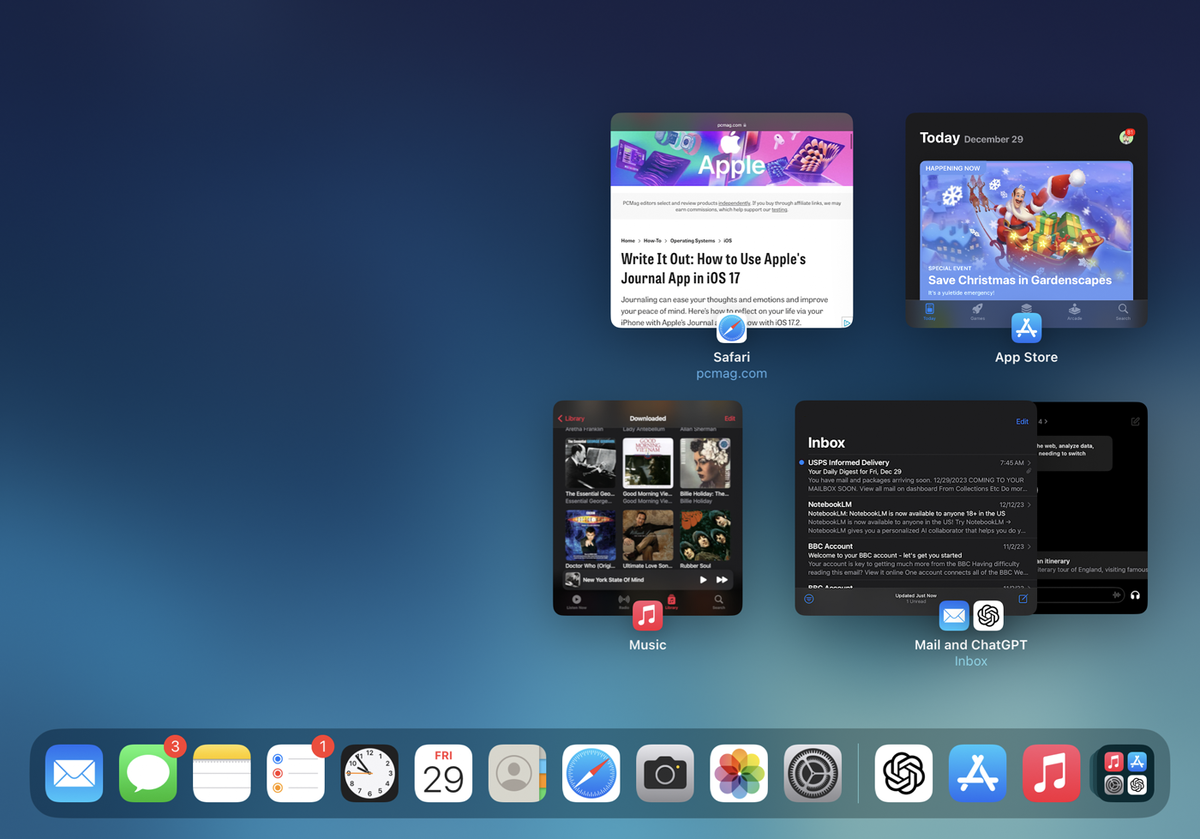Tap Good Morning Vietnam album cover

(647, 463)
